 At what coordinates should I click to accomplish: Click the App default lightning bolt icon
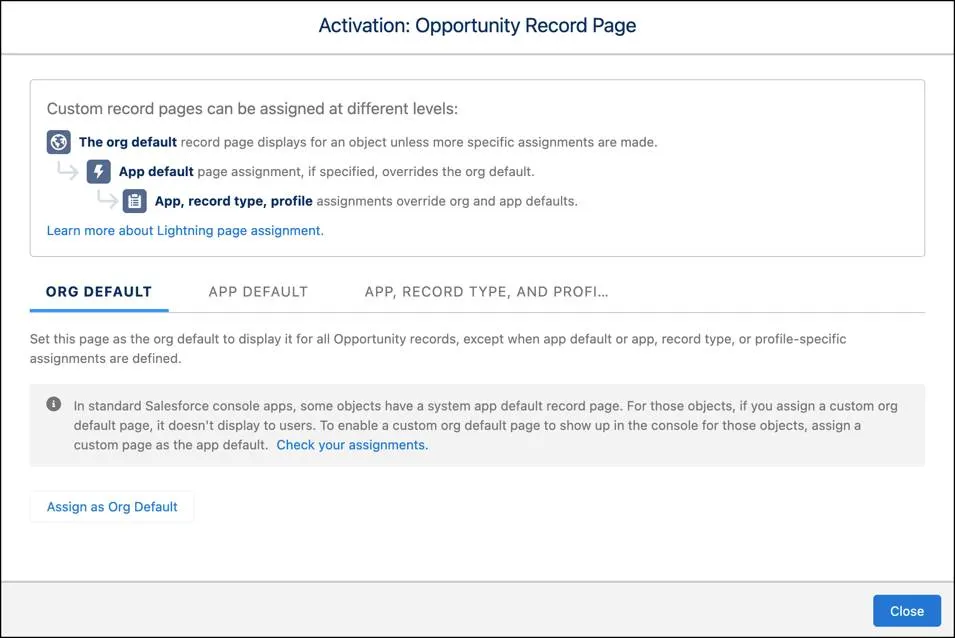(x=99, y=171)
